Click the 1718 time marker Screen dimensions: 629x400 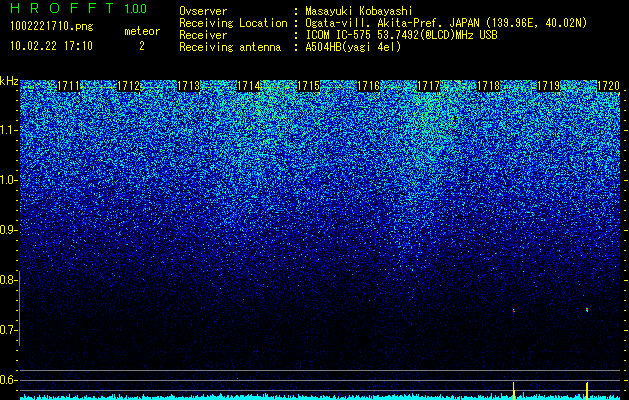(x=489, y=86)
